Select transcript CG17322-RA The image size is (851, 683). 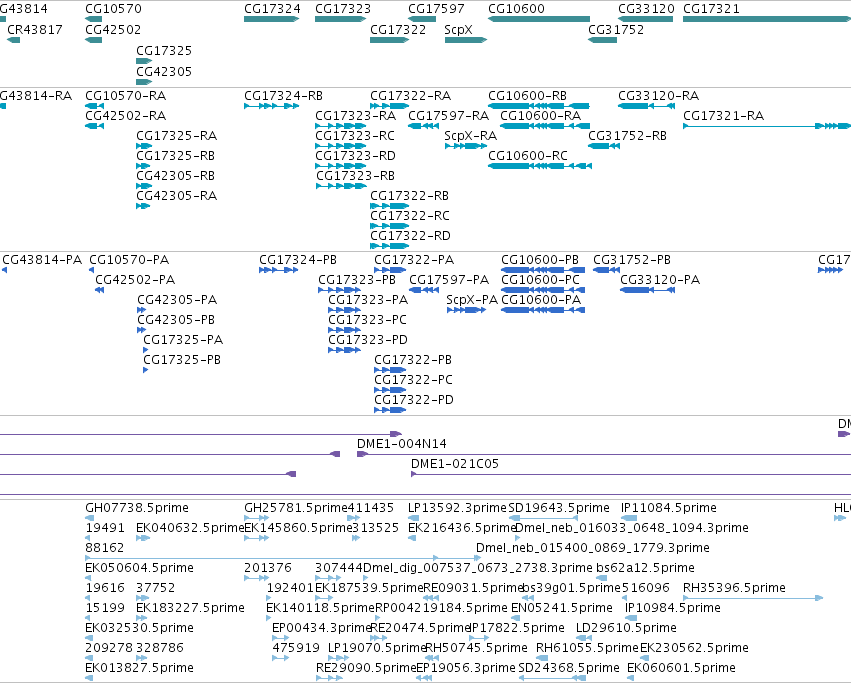coord(389,106)
